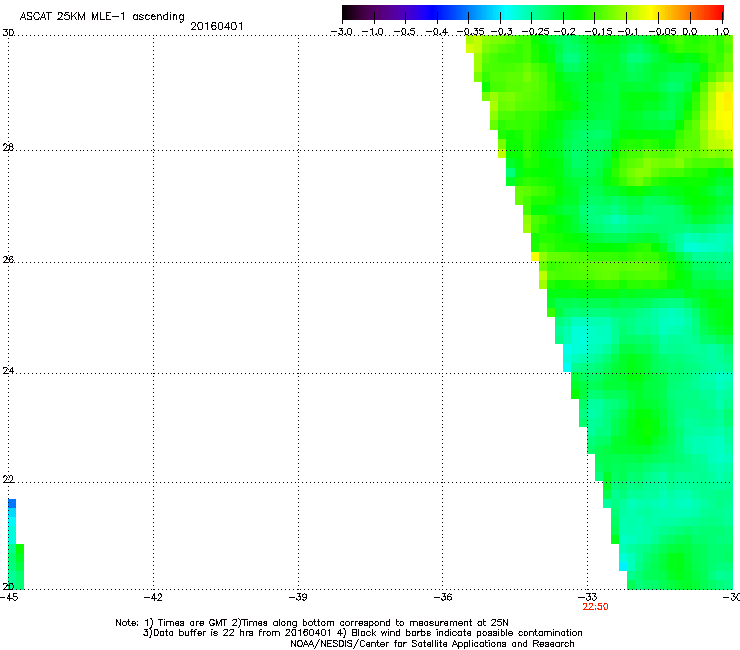This screenshot has height=650, width=740.
Task: Click the -0.35 colorbar tick label
Action: click(x=471, y=32)
